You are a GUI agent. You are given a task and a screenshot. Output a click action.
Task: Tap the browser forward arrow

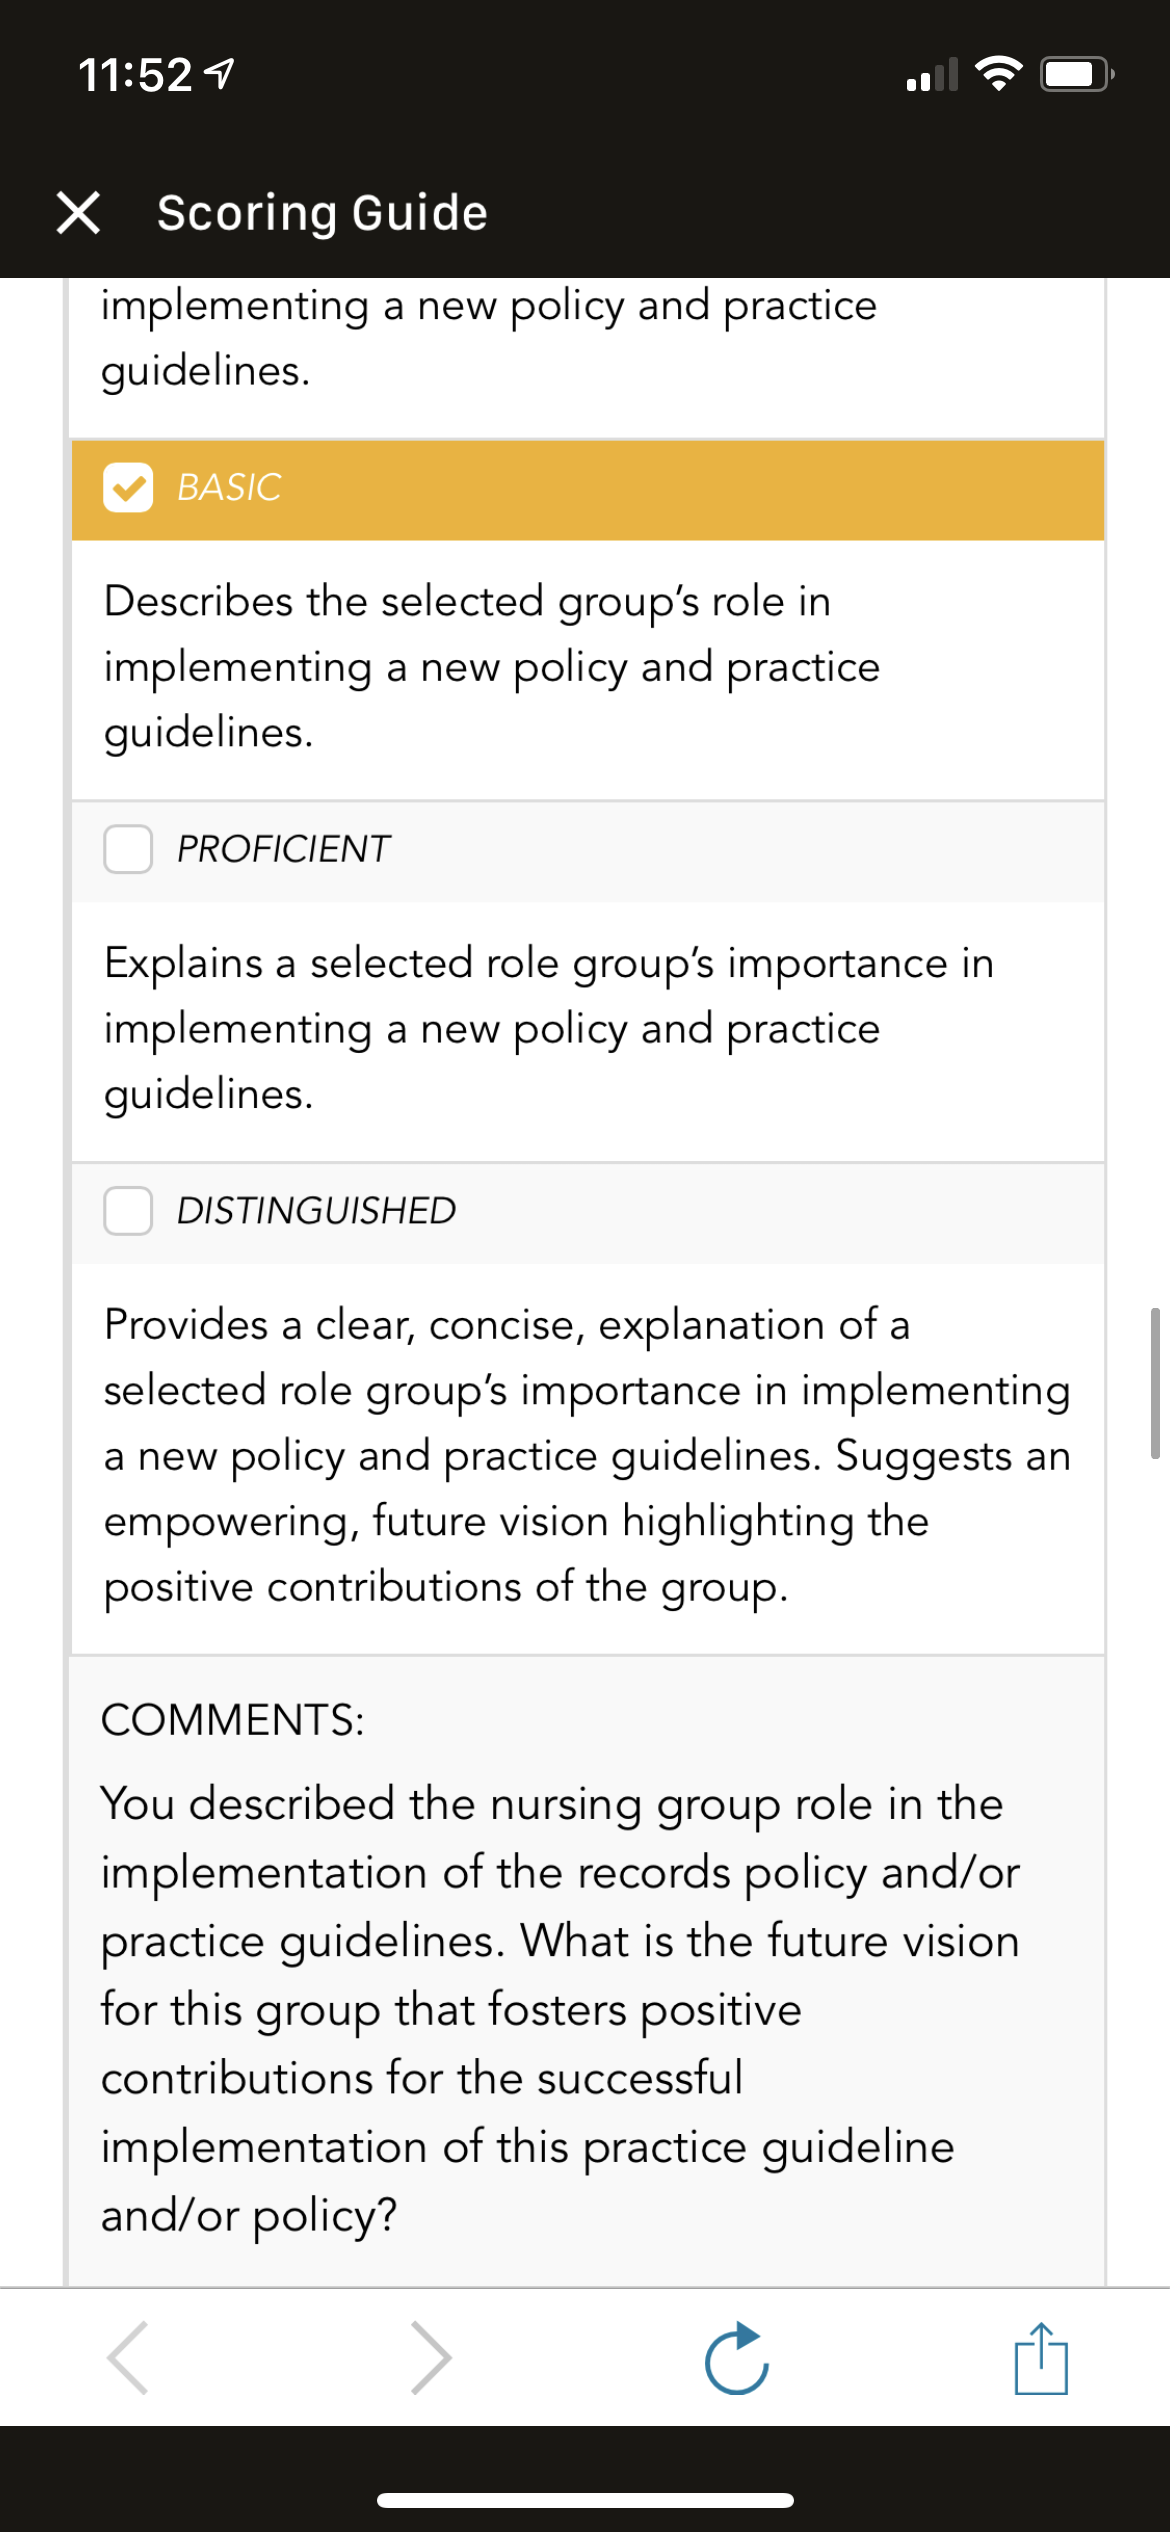[431, 2357]
